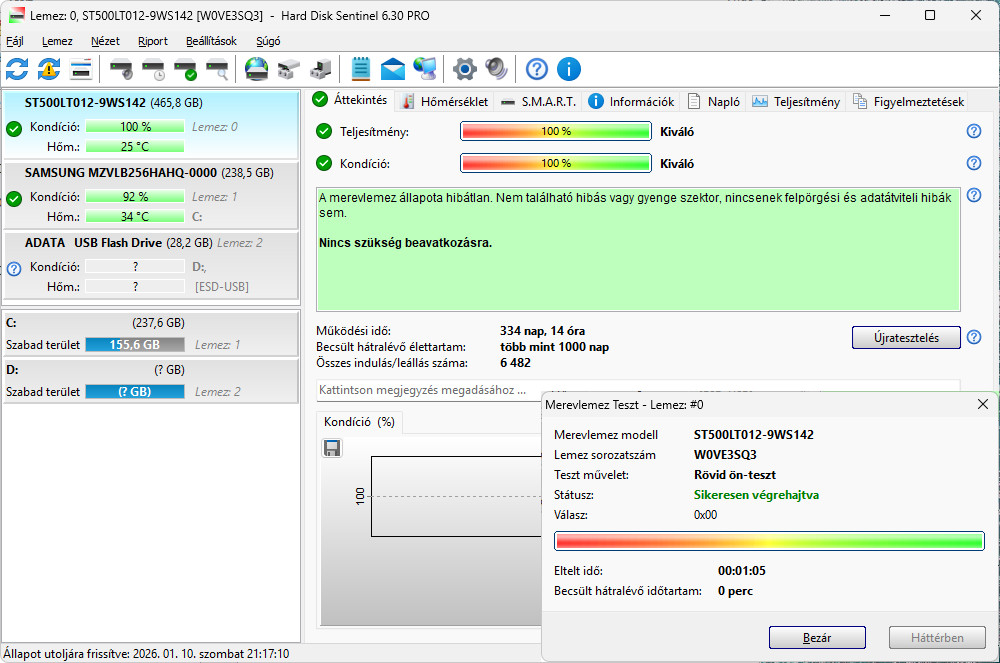Click the save floppy icon above chart
1000x663 pixels.
coord(332,448)
